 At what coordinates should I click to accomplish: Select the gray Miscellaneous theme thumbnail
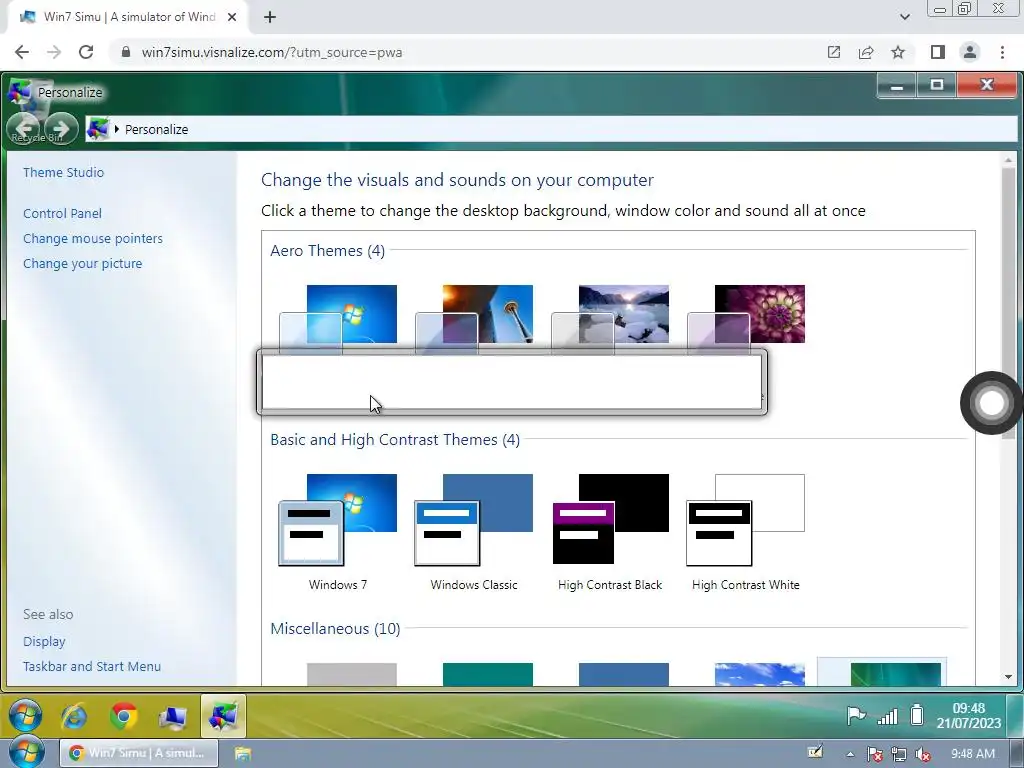tap(351, 674)
